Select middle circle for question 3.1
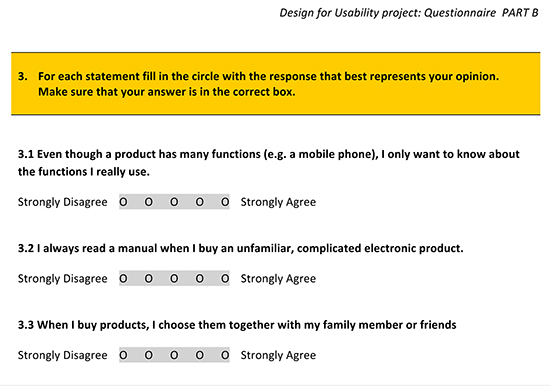The width and height of the screenshot is (550, 386). [x=174, y=202]
